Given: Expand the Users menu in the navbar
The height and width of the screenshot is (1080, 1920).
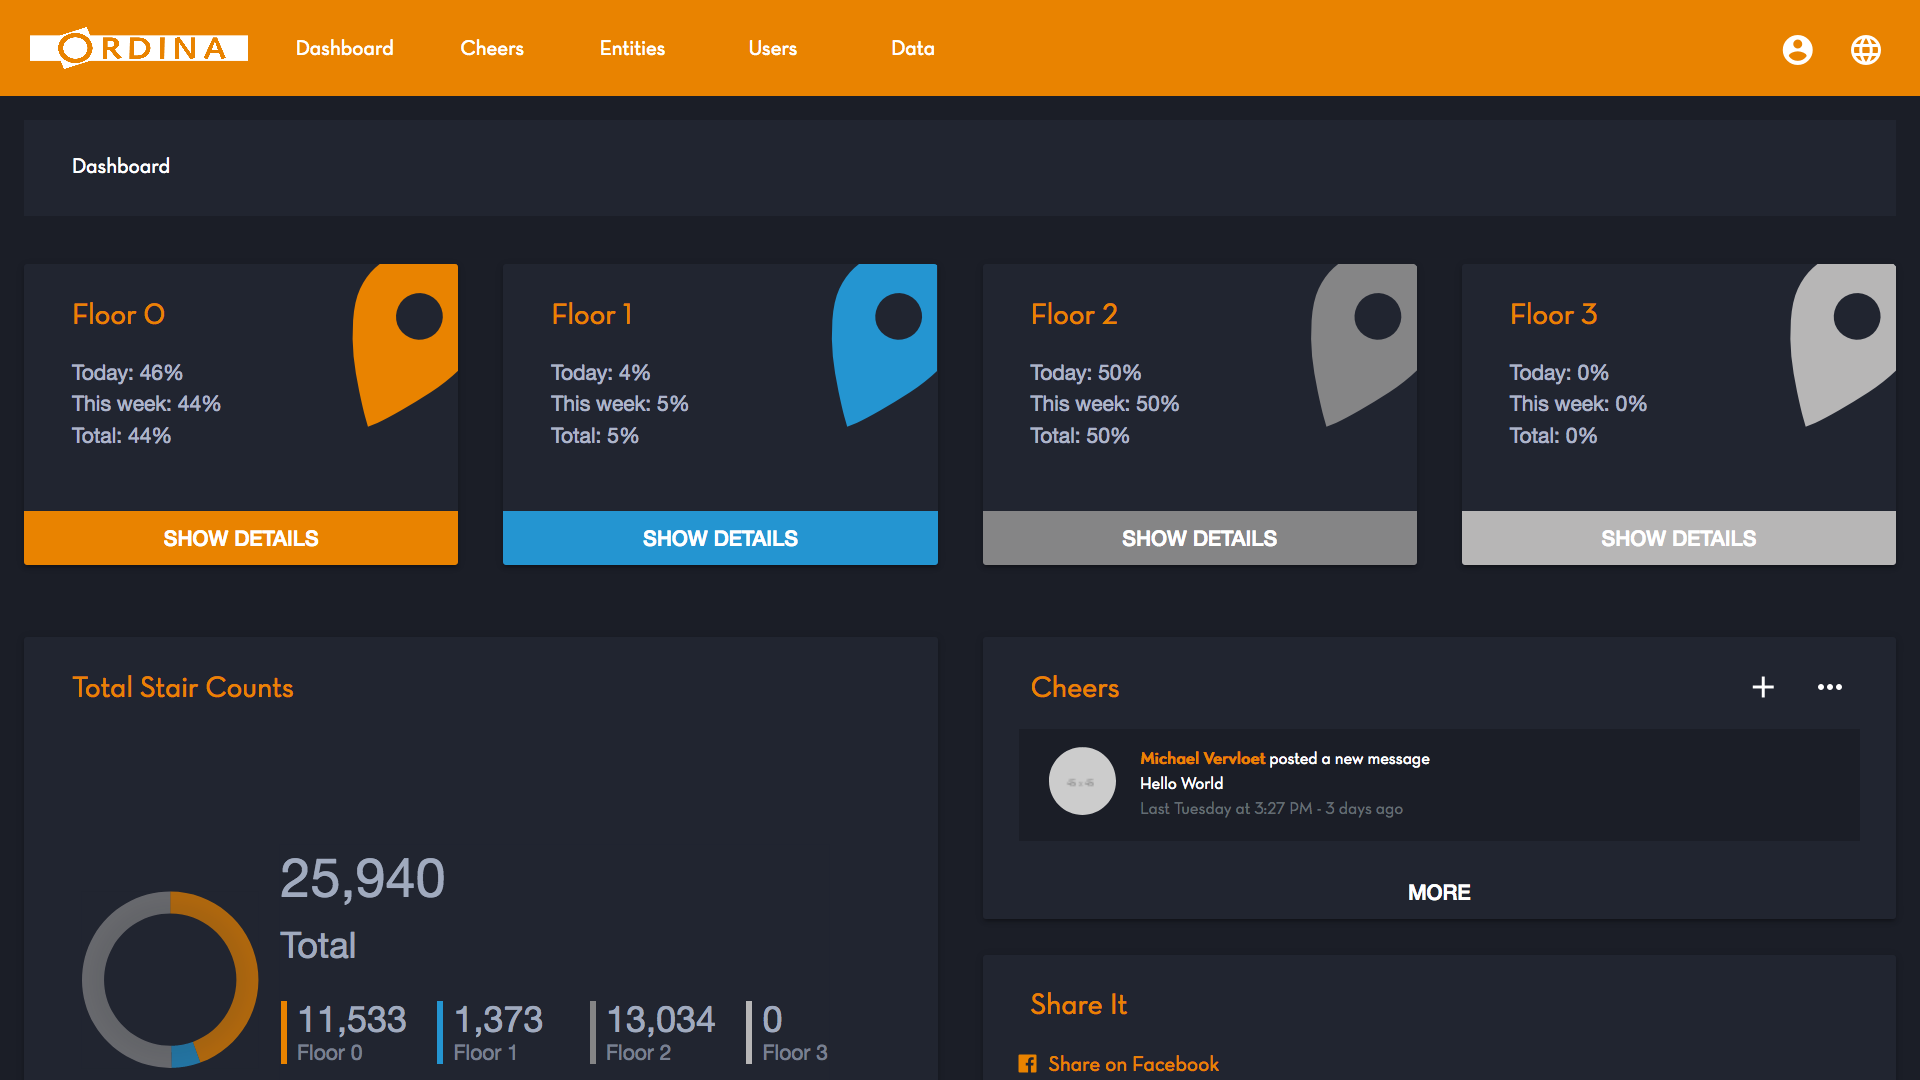Looking at the screenshot, I should [773, 48].
